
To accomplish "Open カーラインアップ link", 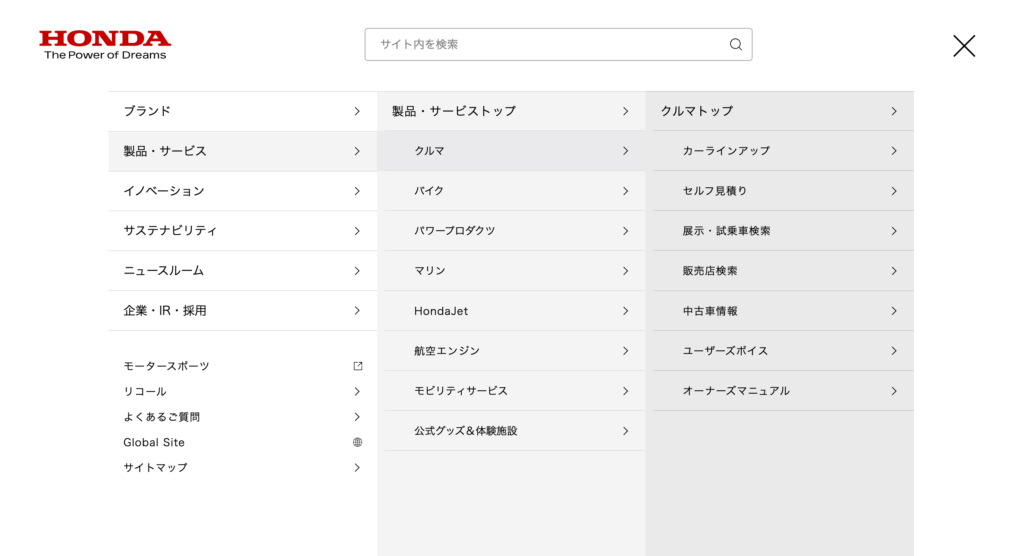I will click(x=783, y=151).
